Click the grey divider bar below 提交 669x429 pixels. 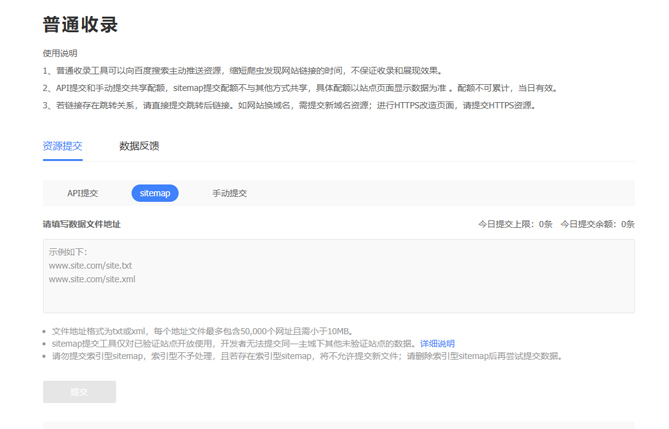click(338, 425)
